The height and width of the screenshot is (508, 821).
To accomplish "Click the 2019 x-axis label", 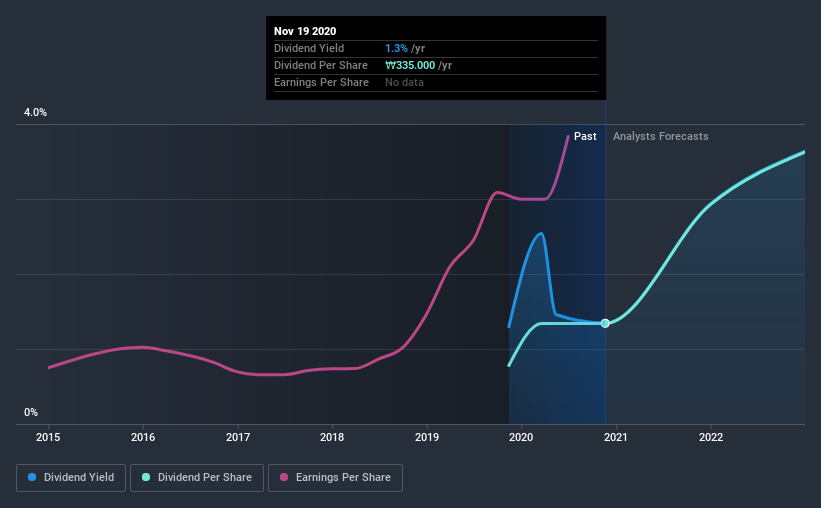I will [427, 437].
